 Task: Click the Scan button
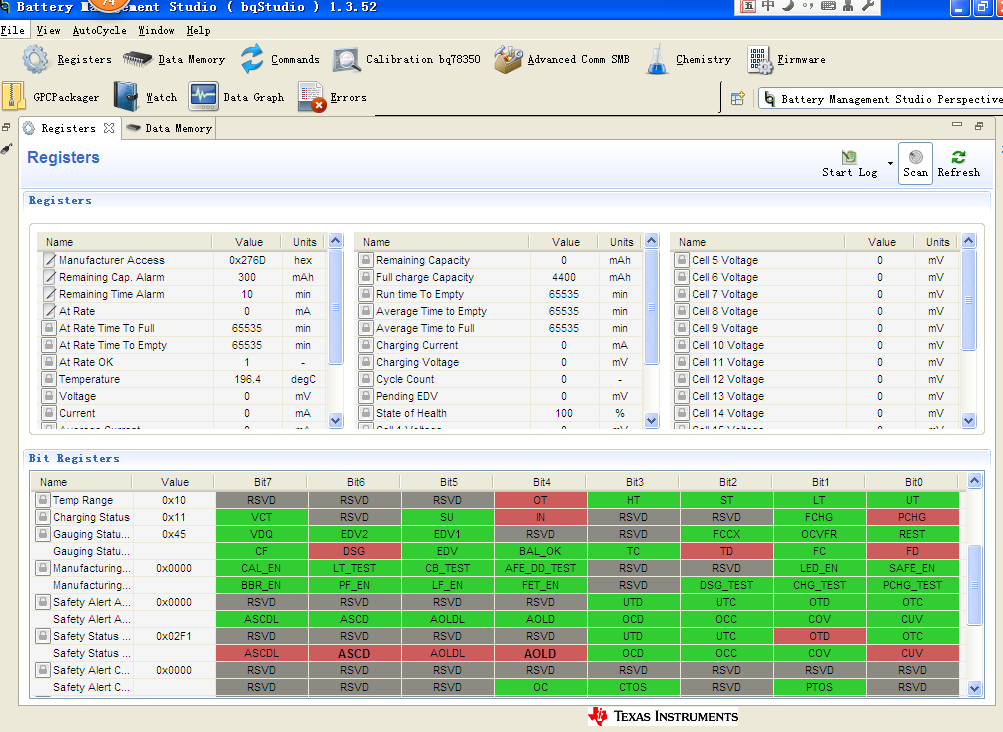click(915, 164)
